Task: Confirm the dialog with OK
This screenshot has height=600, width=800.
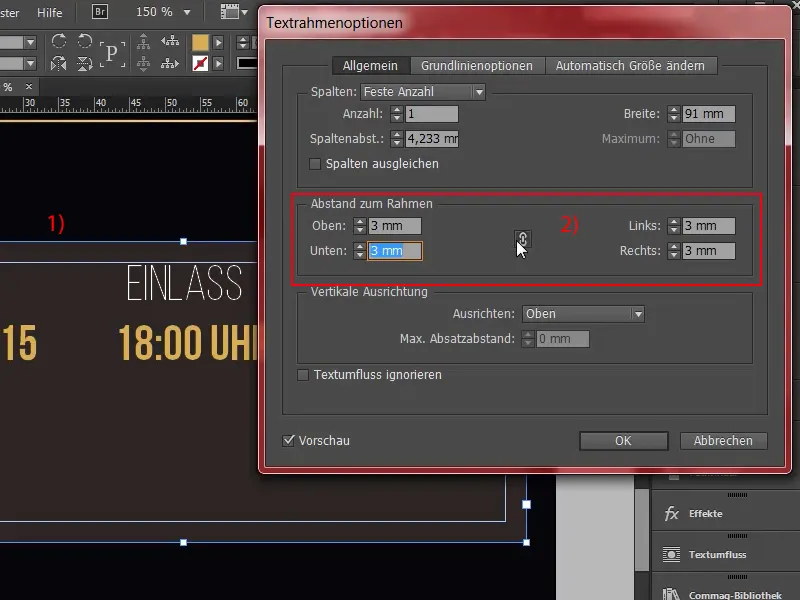Action: (623, 441)
